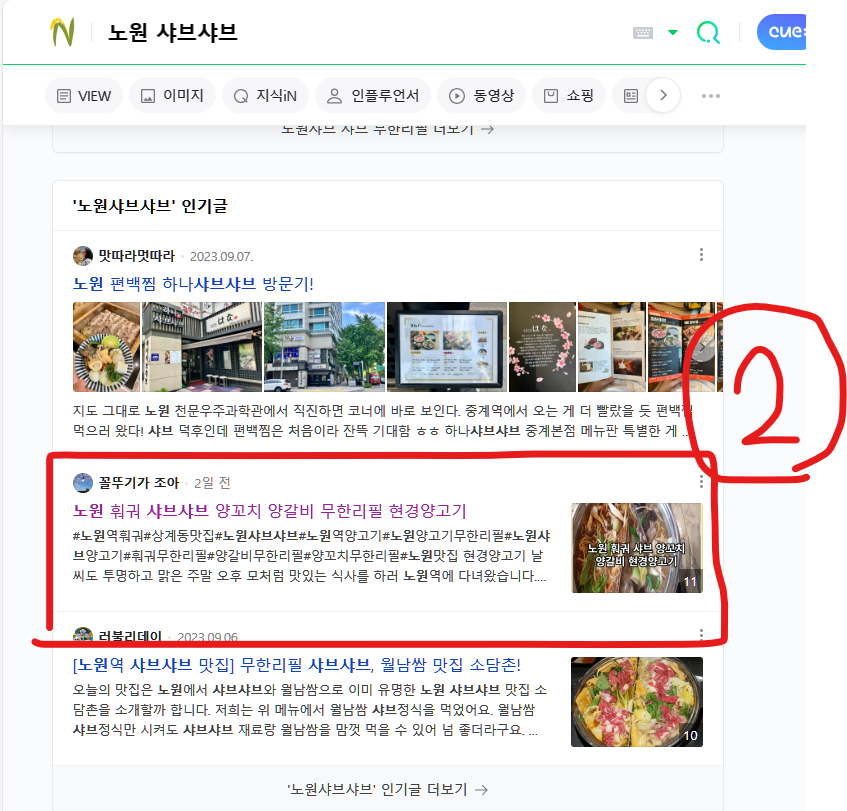The image size is (847, 811).
Task: Open post 노원 편백찜 하나샤브샤브 방문기!
Action: pos(193,284)
